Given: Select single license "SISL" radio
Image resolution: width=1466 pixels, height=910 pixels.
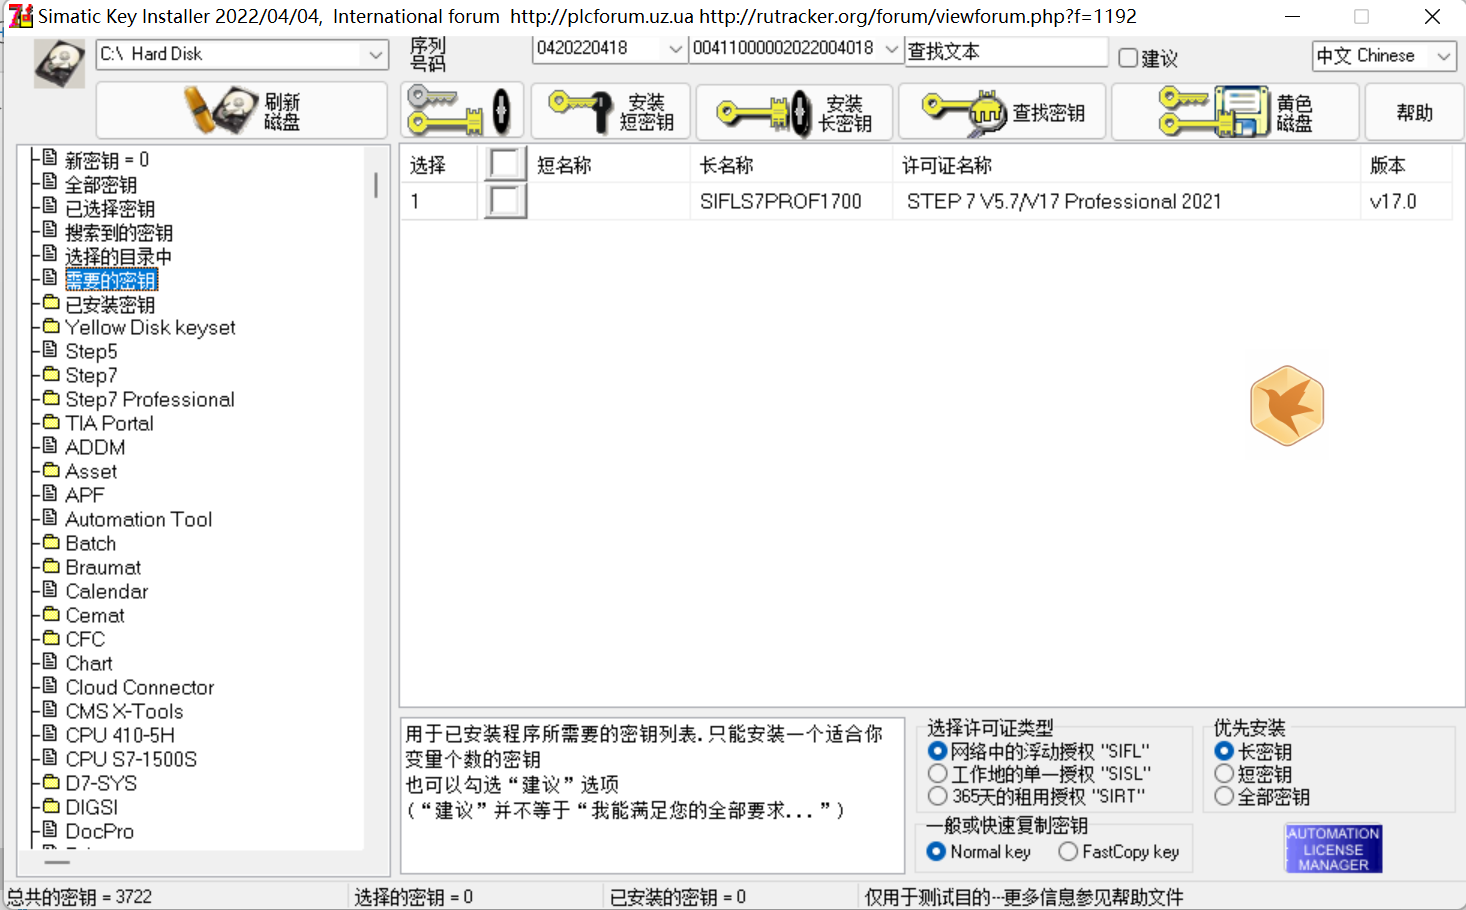Looking at the screenshot, I should click(937, 774).
